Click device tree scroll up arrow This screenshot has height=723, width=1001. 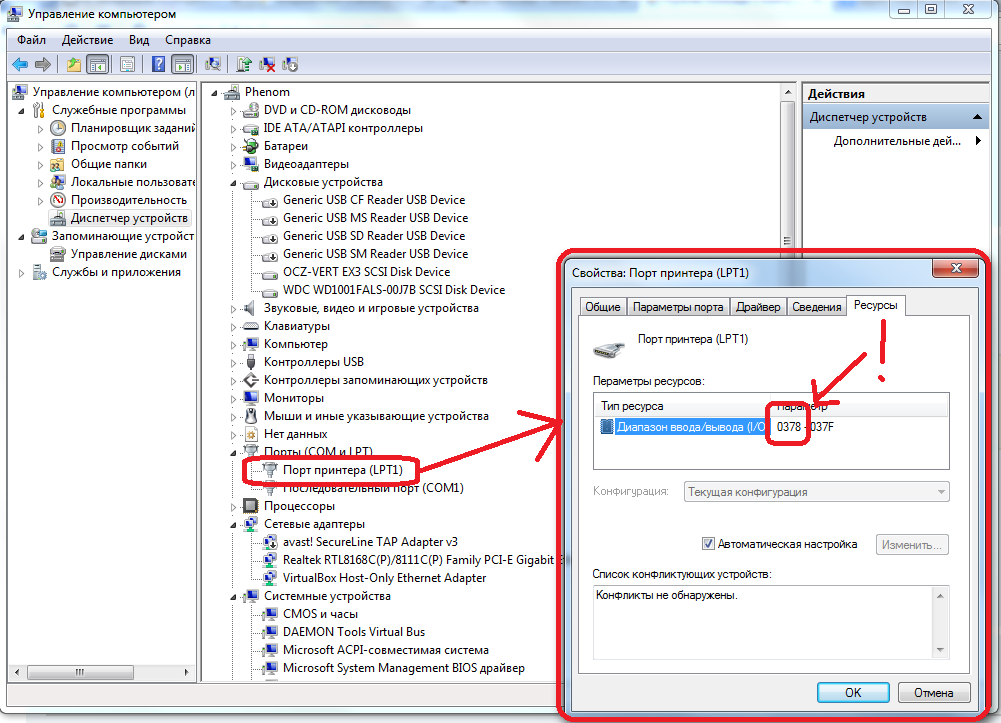[x=788, y=93]
